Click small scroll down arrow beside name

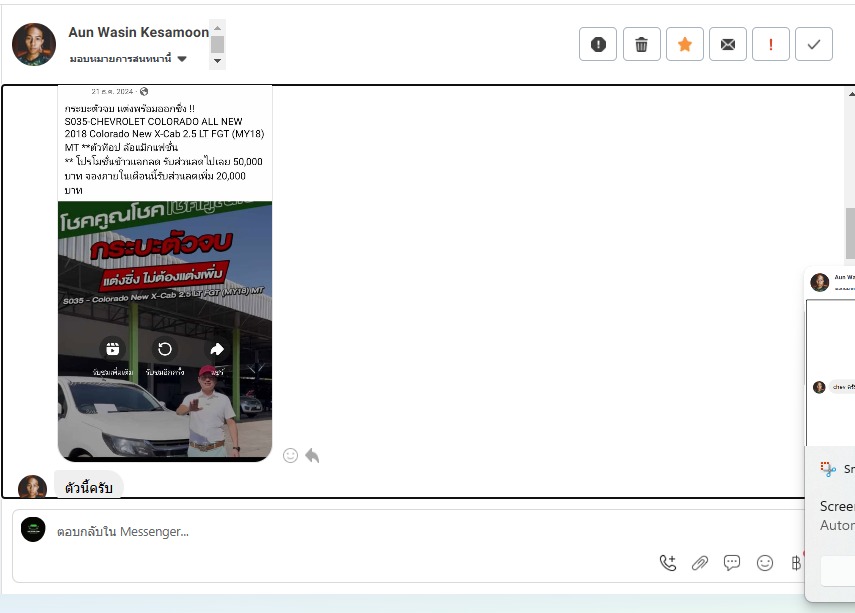coord(217,61)
